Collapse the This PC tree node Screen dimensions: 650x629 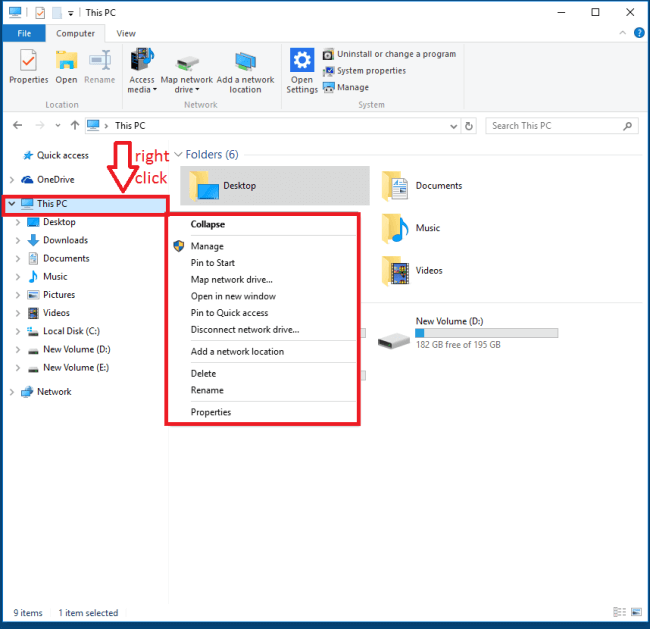tap(12, 204)
